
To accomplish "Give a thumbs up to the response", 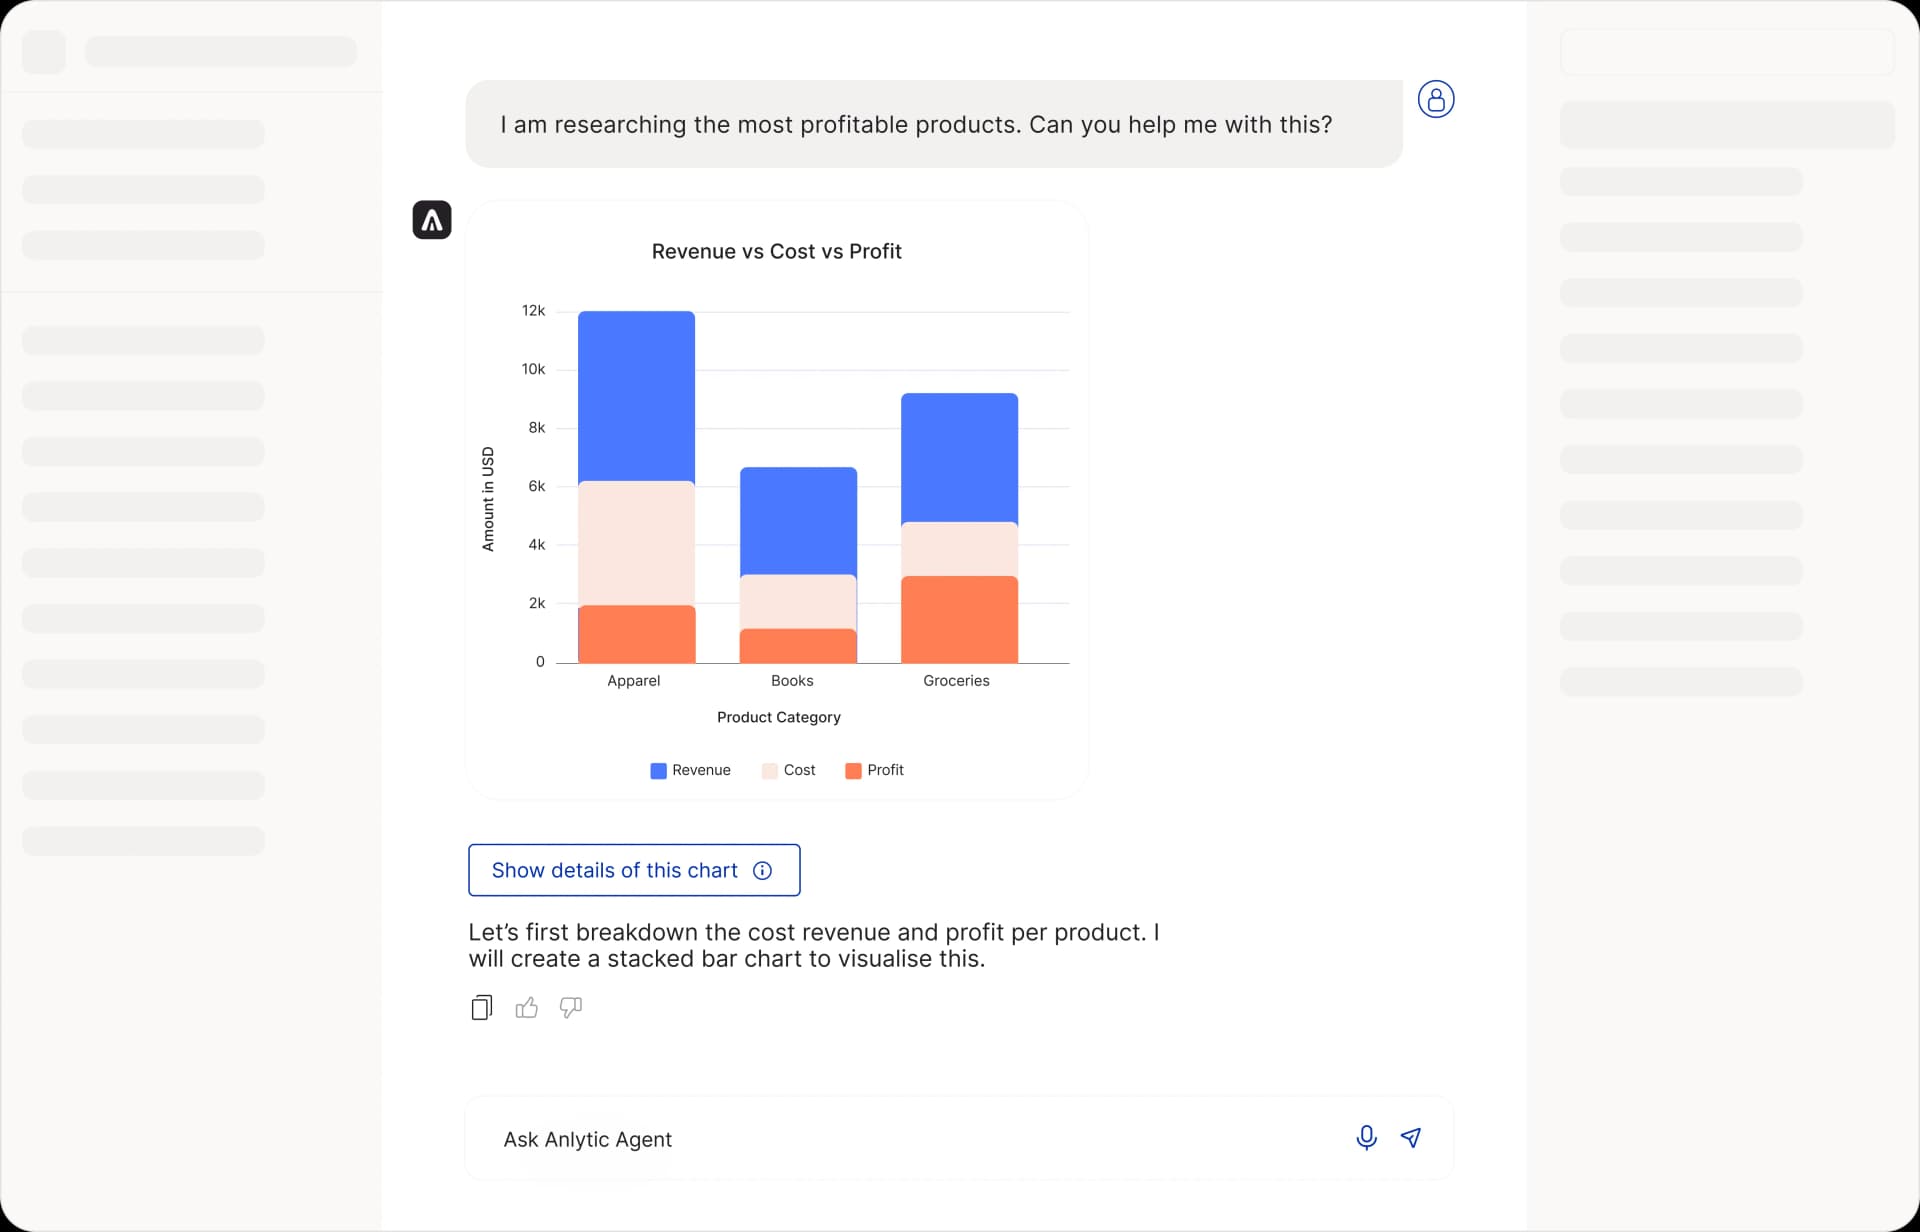I will (x=527, y=1007).
